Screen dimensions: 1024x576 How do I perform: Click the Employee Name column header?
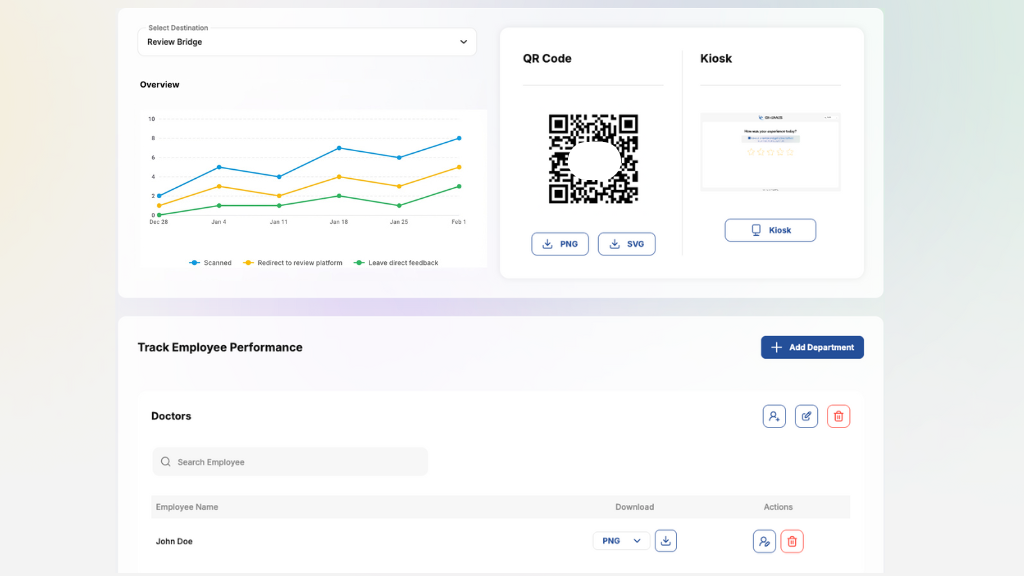click(x=187, y=507)
